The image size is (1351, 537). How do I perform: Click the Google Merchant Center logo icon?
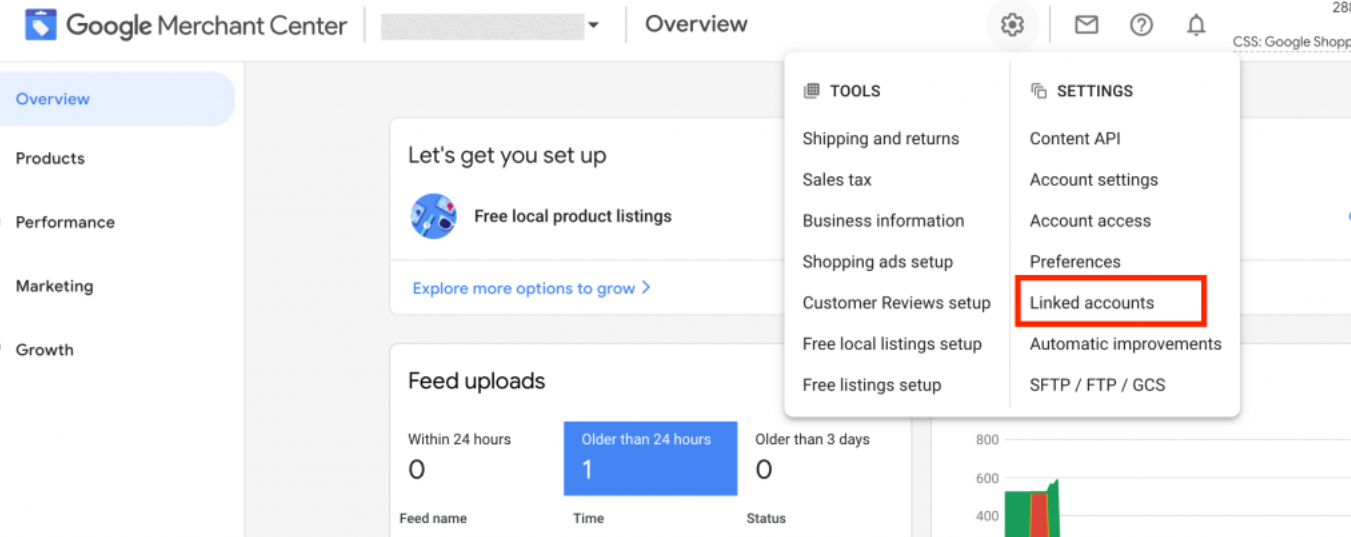coord(40,25)
